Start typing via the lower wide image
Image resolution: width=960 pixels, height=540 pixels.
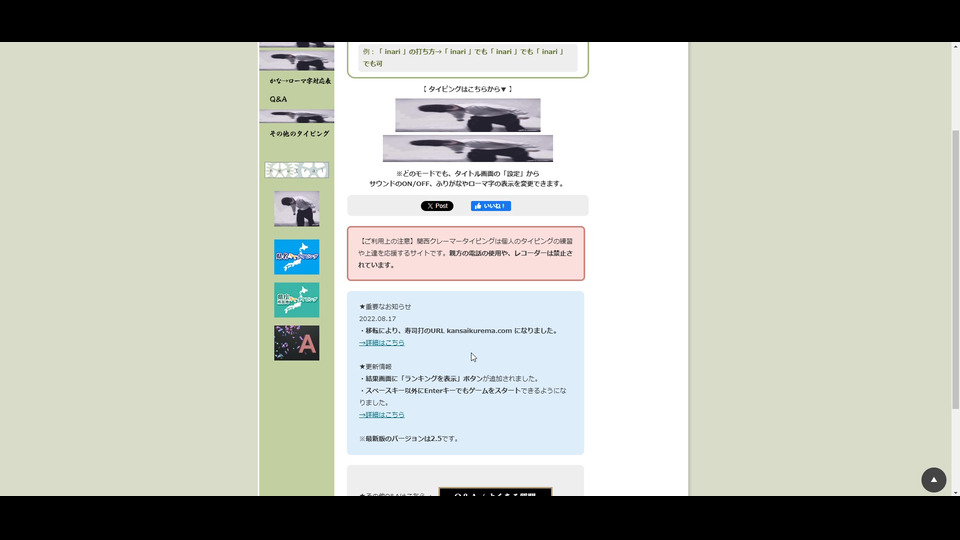click(x=468, y=149)
